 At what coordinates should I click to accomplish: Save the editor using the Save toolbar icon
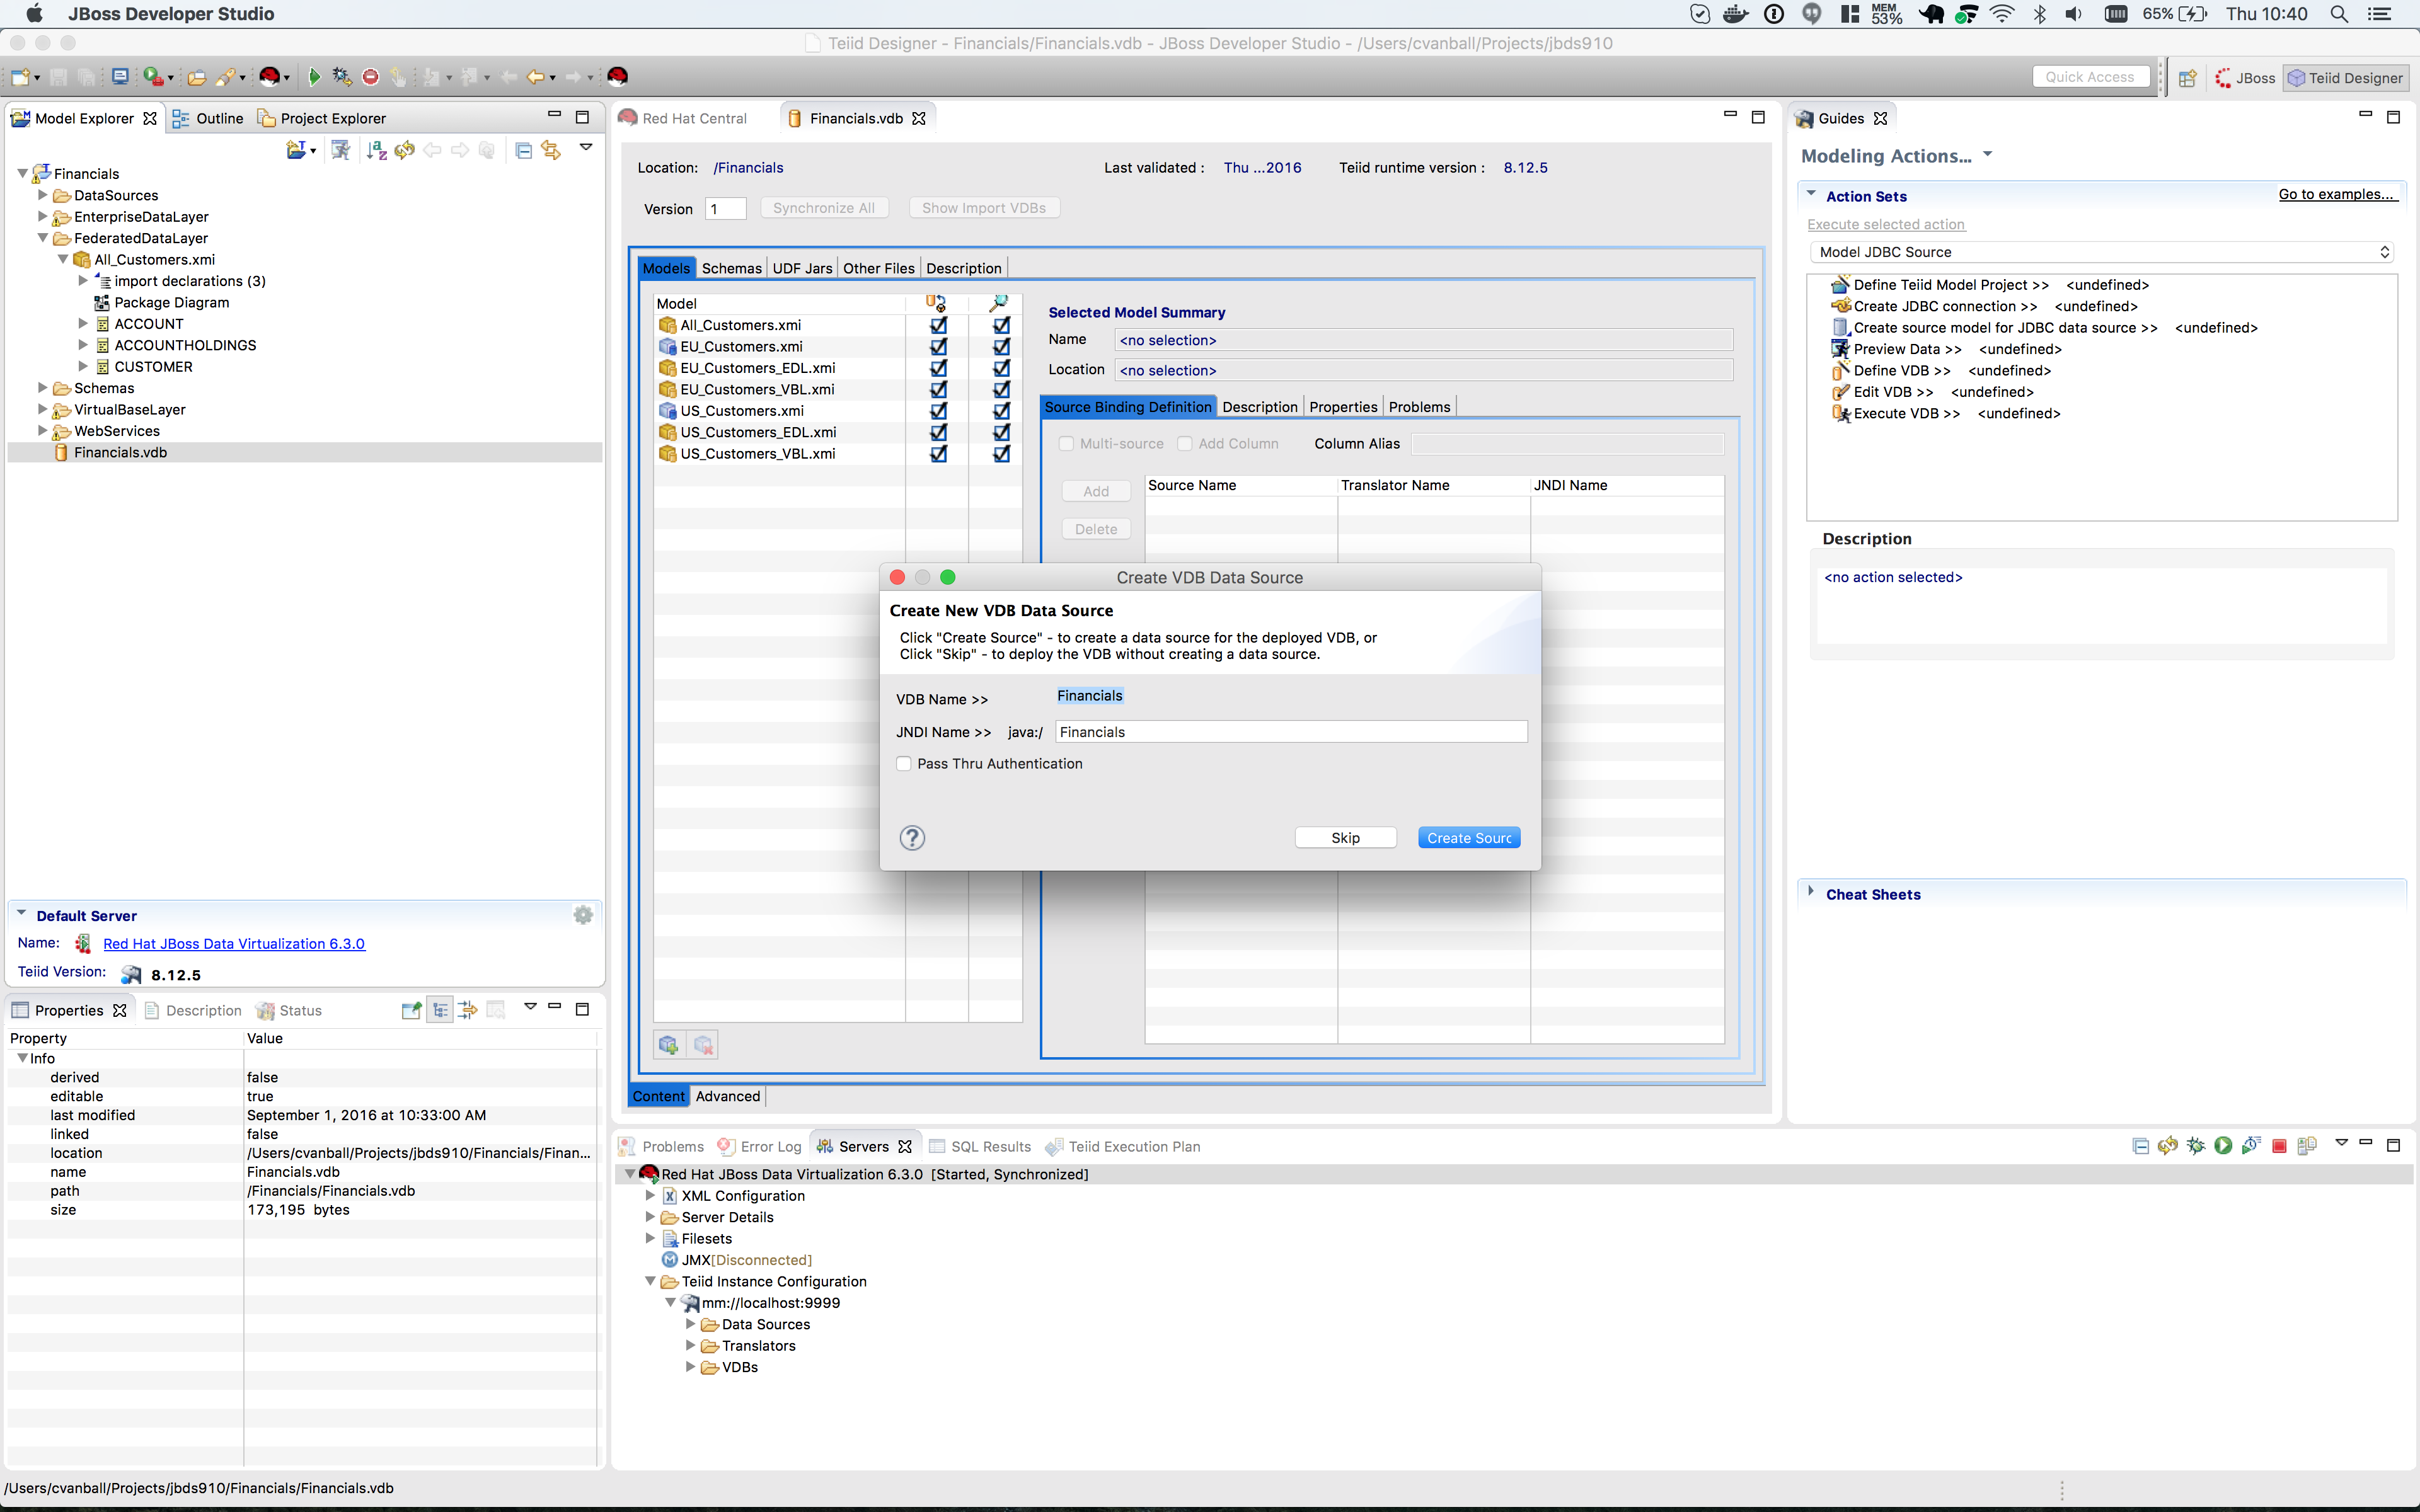(x=57, y=77)
